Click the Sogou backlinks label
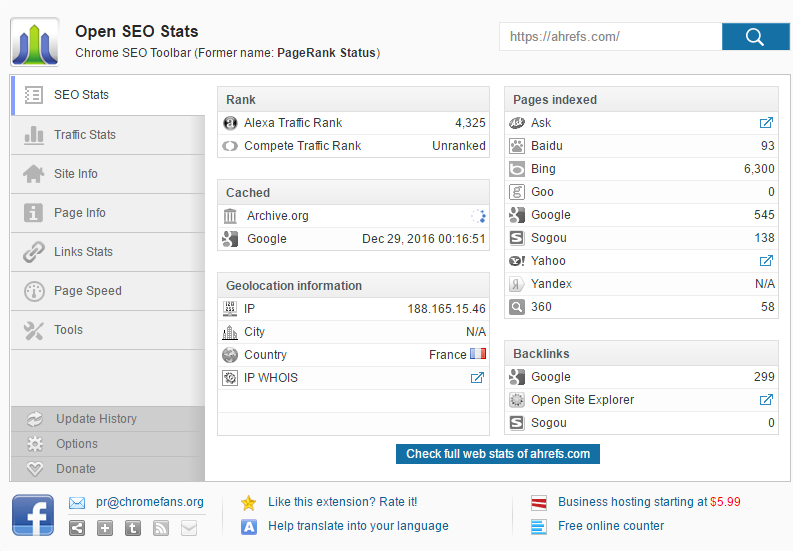Image resolution: width=793 pixels, height=551 pixels. [549, 423]
